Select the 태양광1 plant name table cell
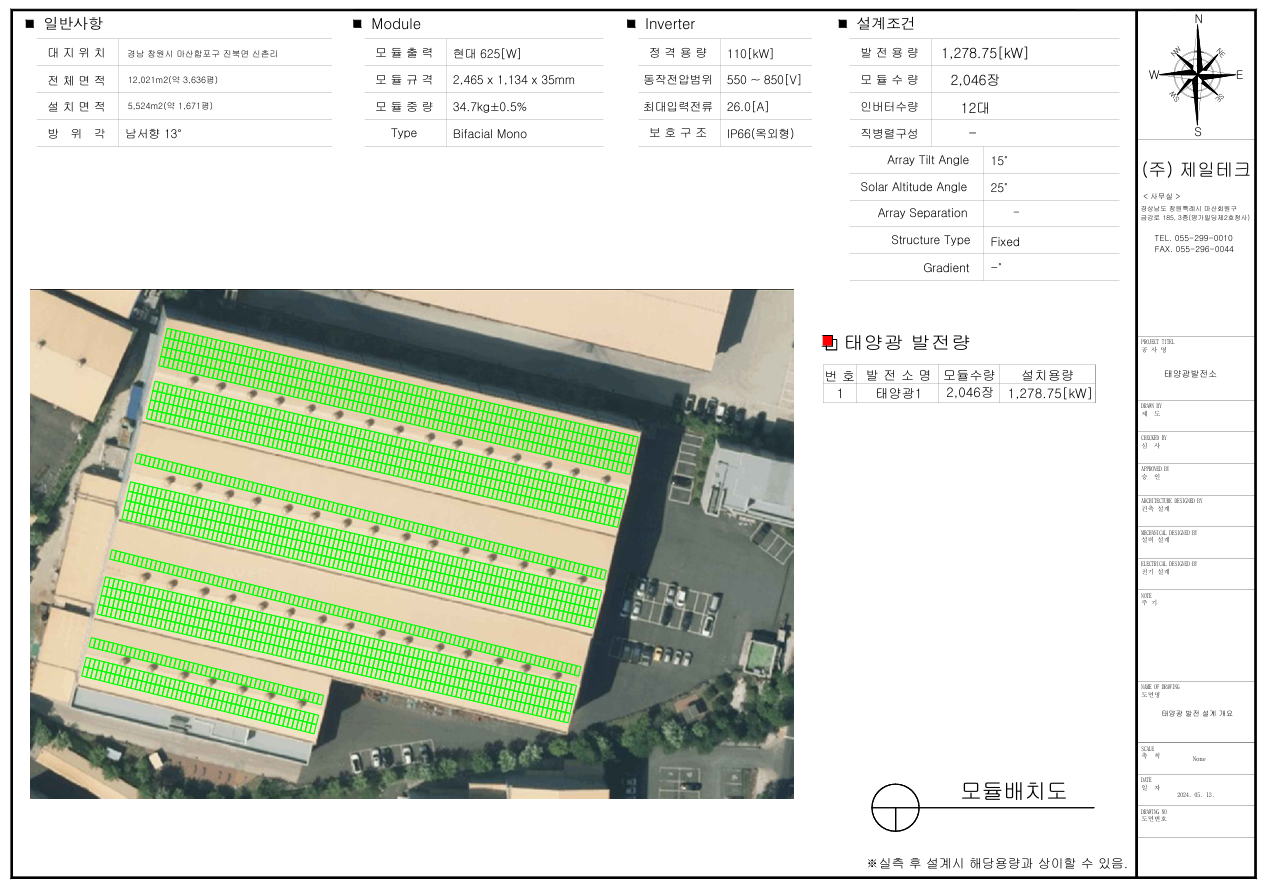The image size is (1266, 892). pos(897,393)
